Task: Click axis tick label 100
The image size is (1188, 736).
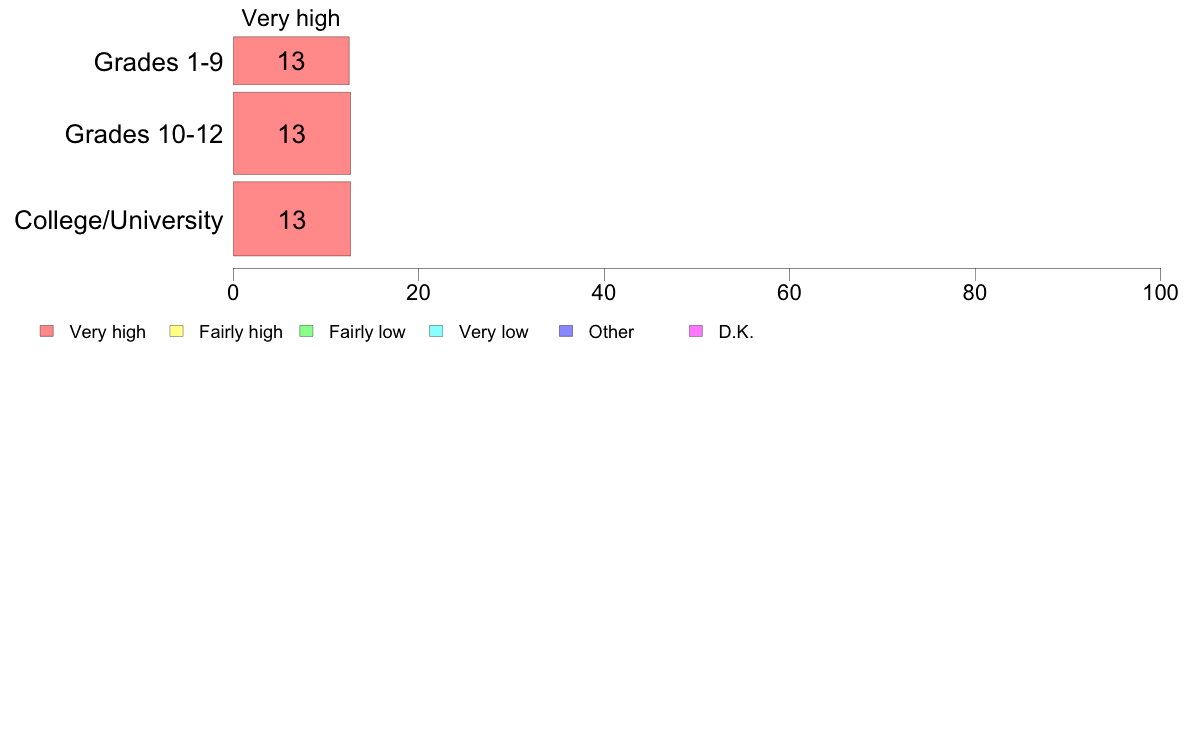Action: tap(1160, 293)
